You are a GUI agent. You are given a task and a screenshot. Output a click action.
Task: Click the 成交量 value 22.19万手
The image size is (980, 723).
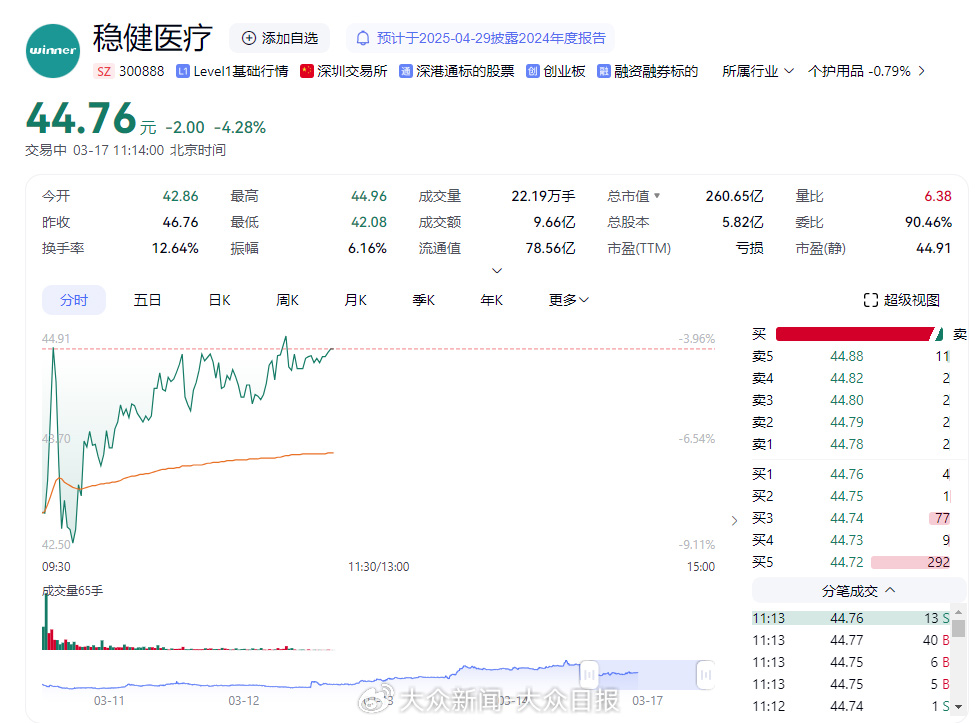pyautogui.click(x=543, y=196)
